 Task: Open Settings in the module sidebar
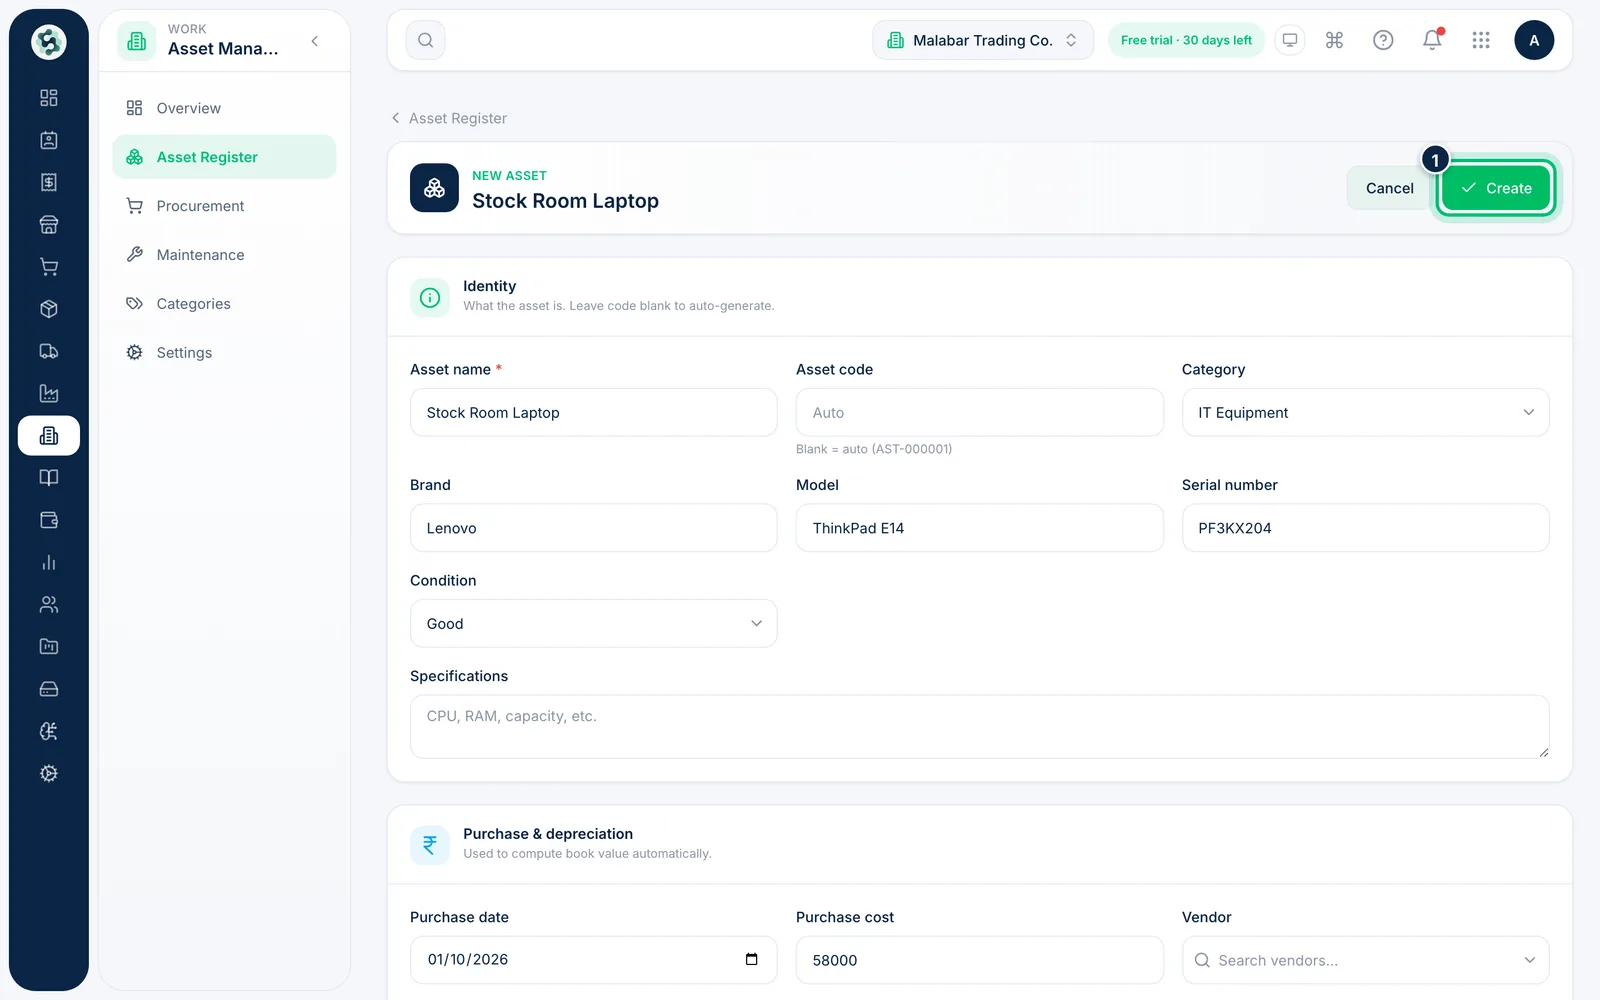coord(224,353)
